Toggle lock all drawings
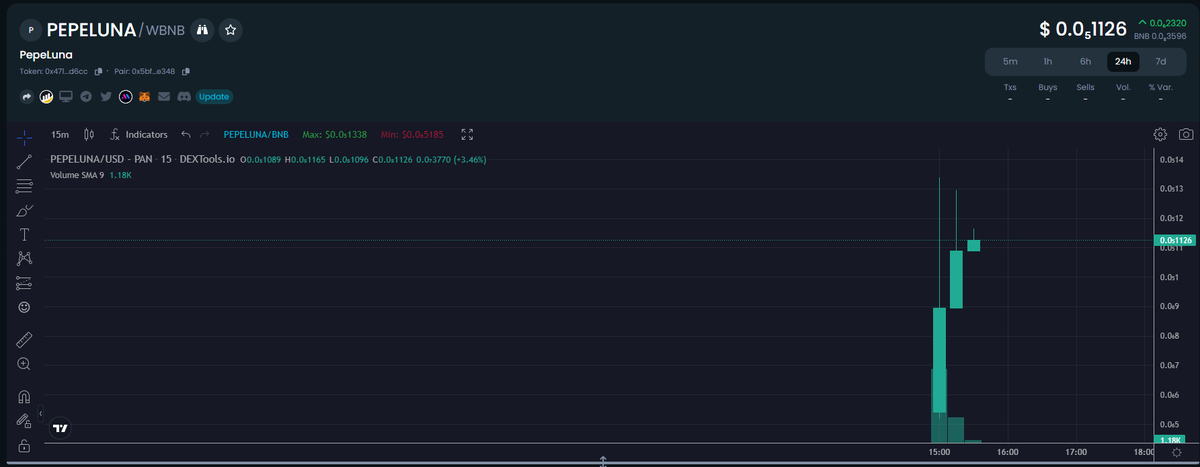 (24, 446)
